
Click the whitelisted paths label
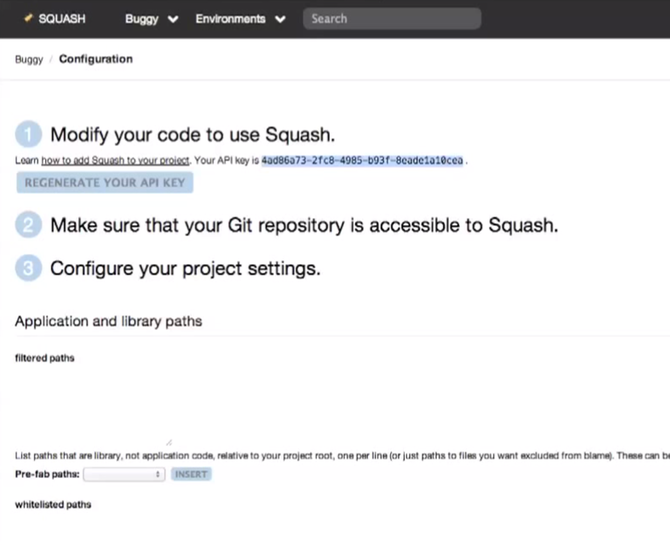(x=53, y=505)
